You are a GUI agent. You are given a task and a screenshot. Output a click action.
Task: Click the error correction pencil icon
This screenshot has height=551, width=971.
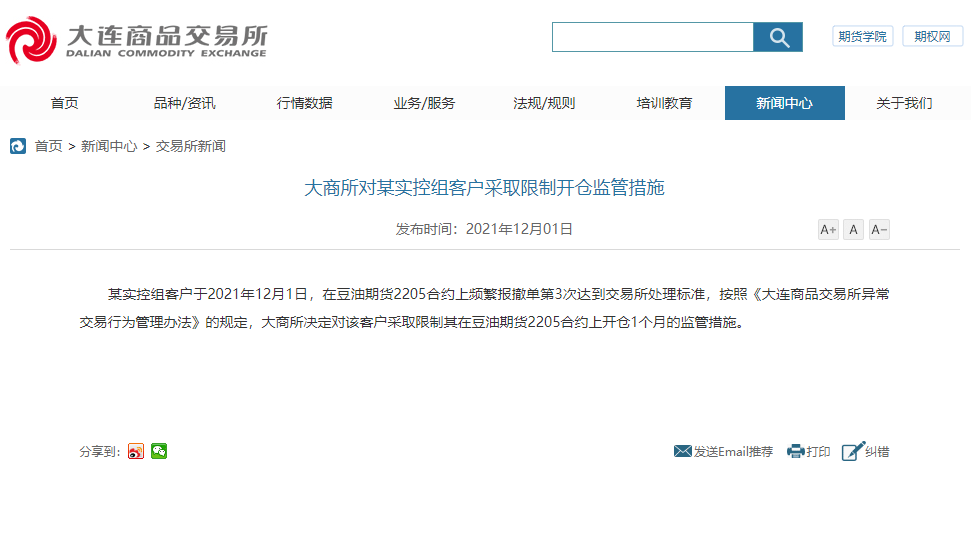[x=852, y=451]
